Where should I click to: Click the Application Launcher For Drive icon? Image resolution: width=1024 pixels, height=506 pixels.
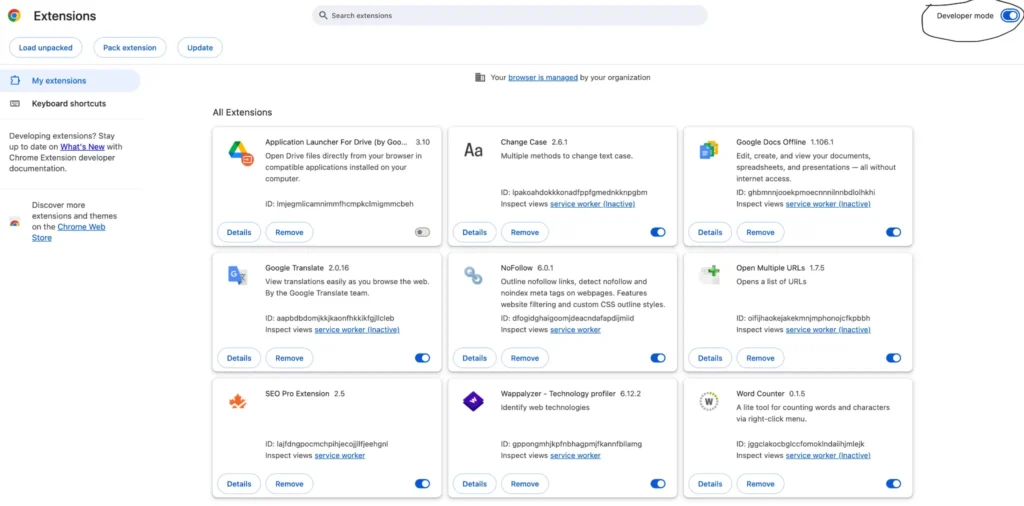[240, 153]
